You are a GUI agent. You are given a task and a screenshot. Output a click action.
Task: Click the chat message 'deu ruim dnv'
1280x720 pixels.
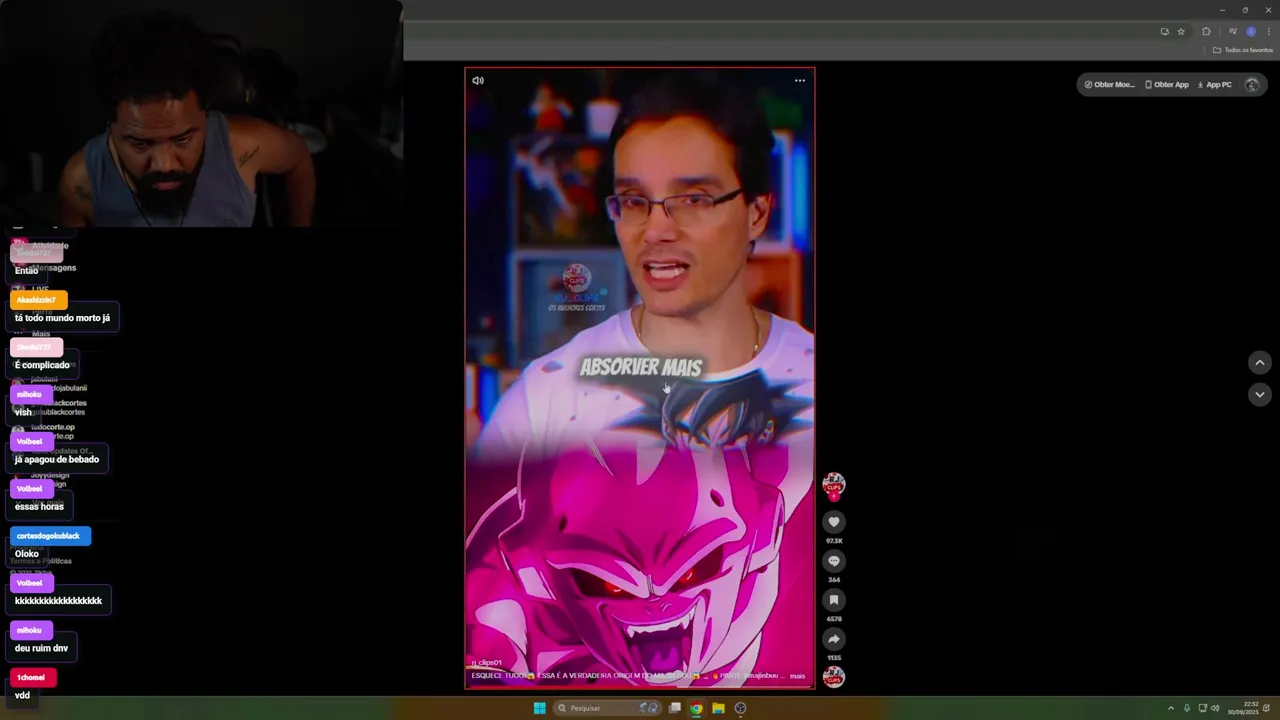coord(41,648)
